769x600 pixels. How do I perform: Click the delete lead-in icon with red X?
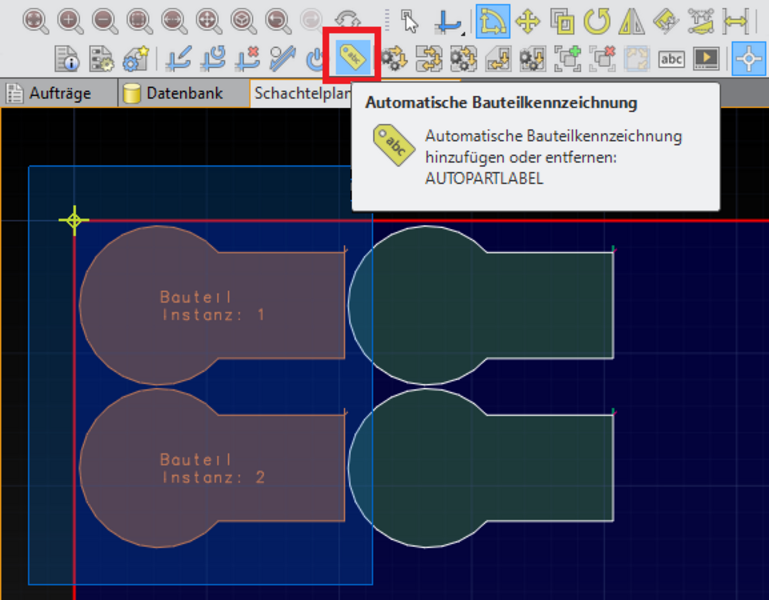pyautogui.click(x=247, y=59)
